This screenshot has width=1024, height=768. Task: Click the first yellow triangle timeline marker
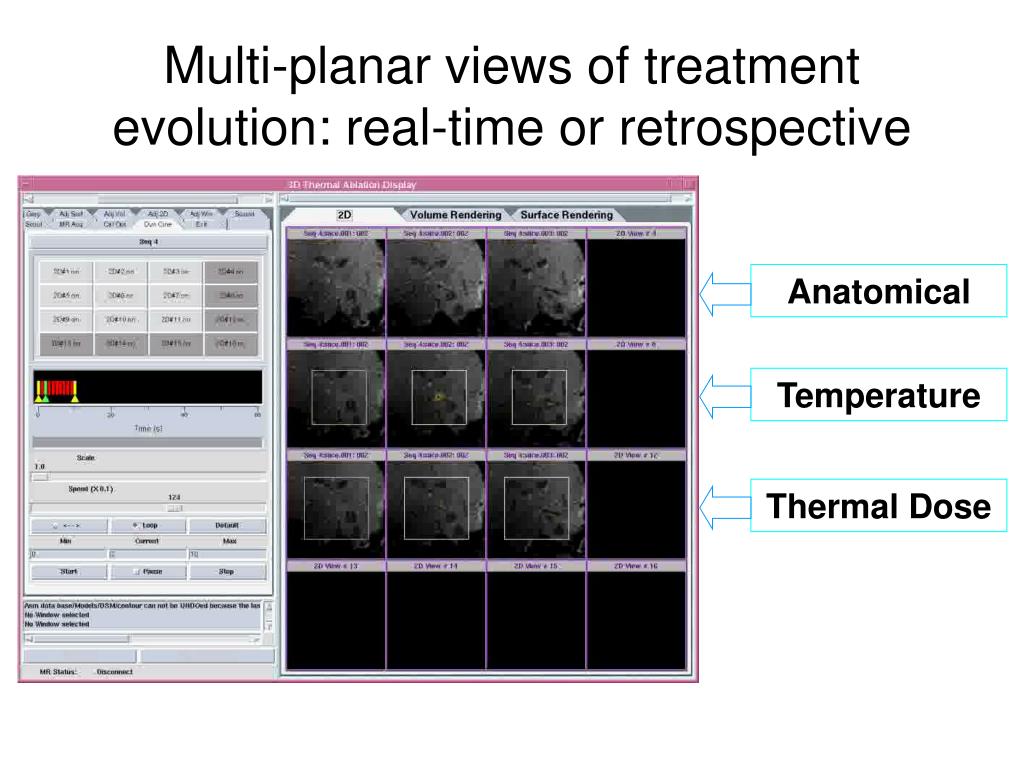pos(38,398)
